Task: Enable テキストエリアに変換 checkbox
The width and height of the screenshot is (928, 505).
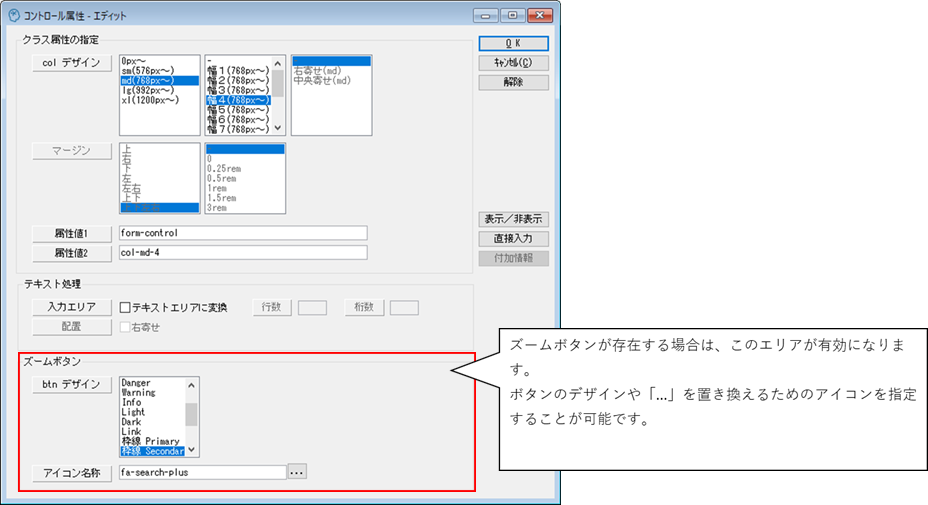Action: click(126, 307)
